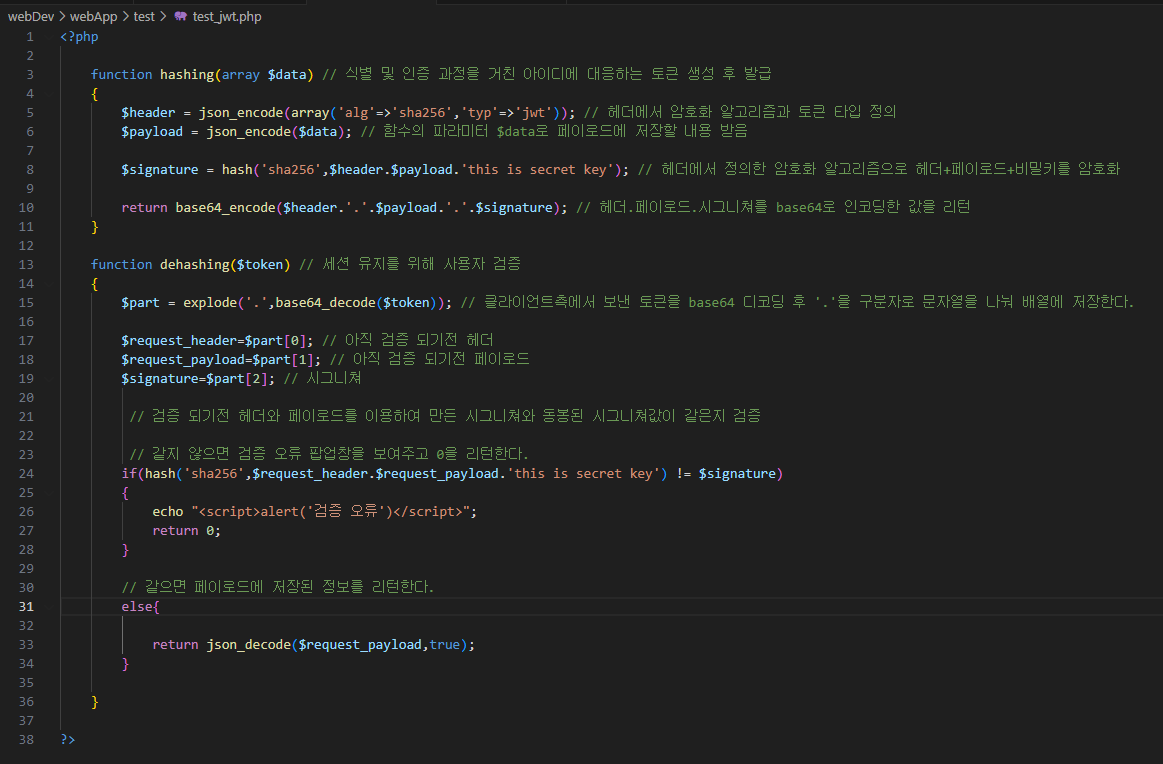This screenshot has height=764, width=1163.
Task: Click the $data parameter on line 3
Action: pos(287,74)
